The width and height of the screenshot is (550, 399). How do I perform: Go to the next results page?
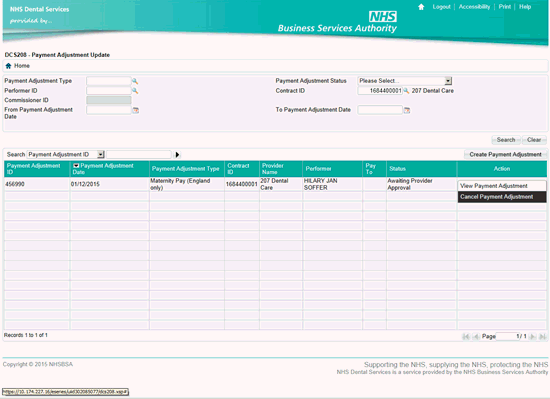coord(532,337)
